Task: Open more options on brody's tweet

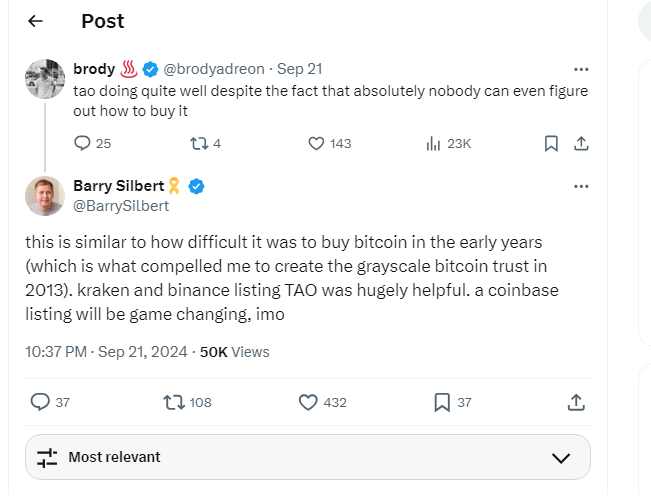Action: pyautogui.click(x=581, y=69)
